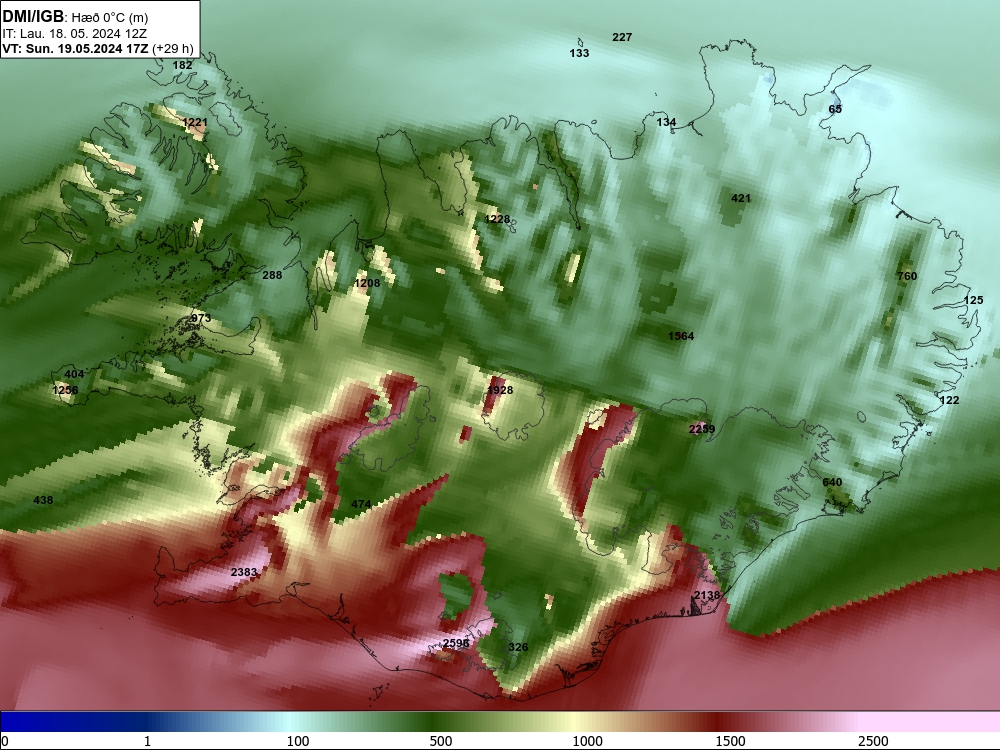Click the 1000 label on the color scale
This screenshot has height=750, width=1000.
pos(587,741)
